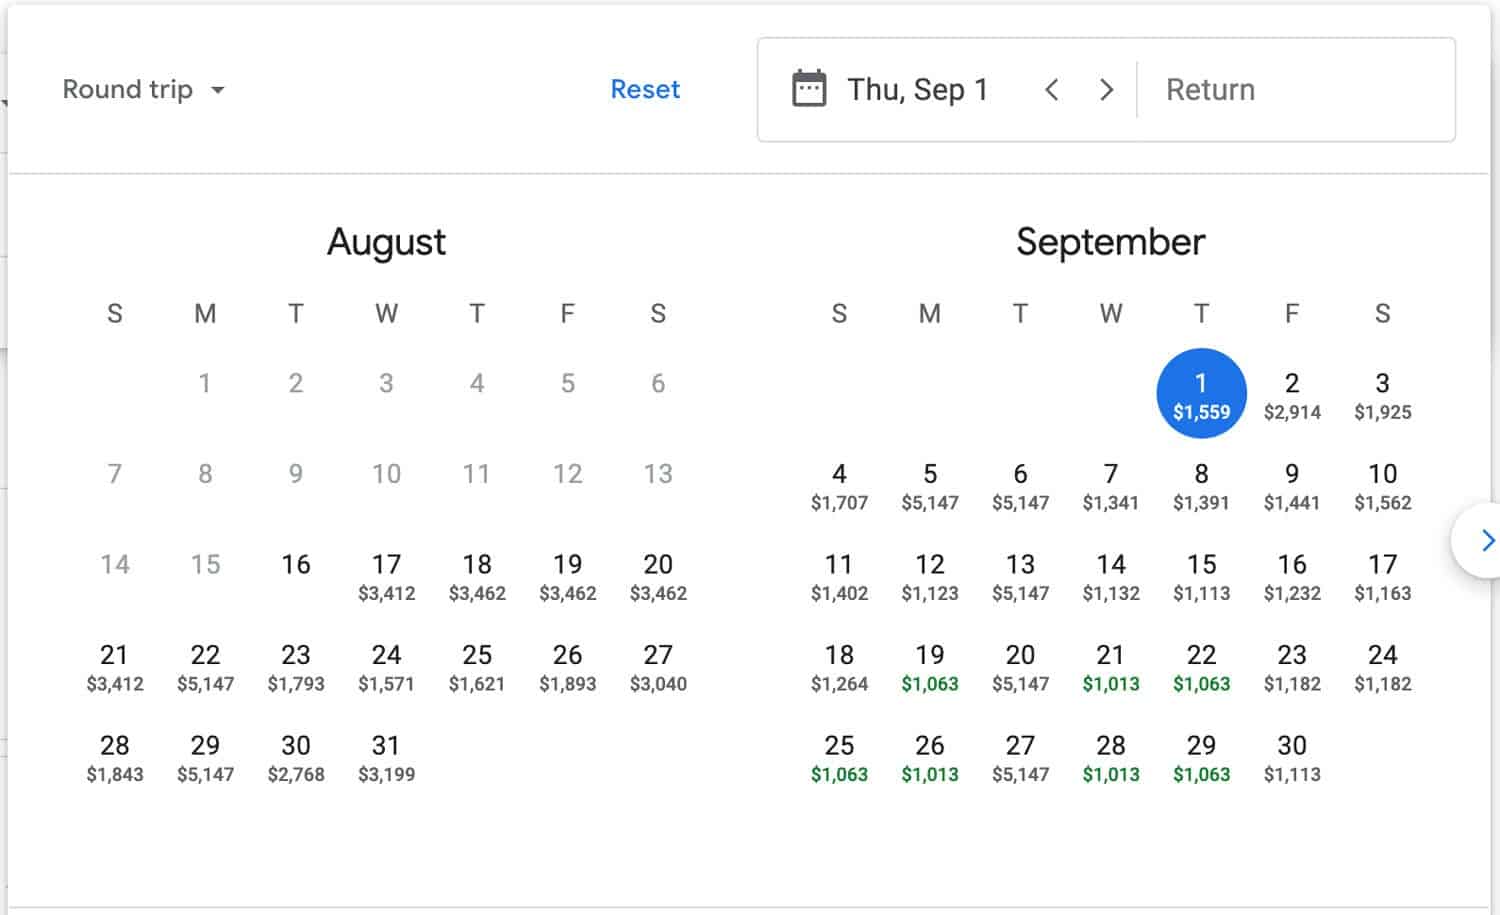This screenshot has width=1500, height=915.
Task: Choose August 24 at $1,571
Action: pos(386,667)
